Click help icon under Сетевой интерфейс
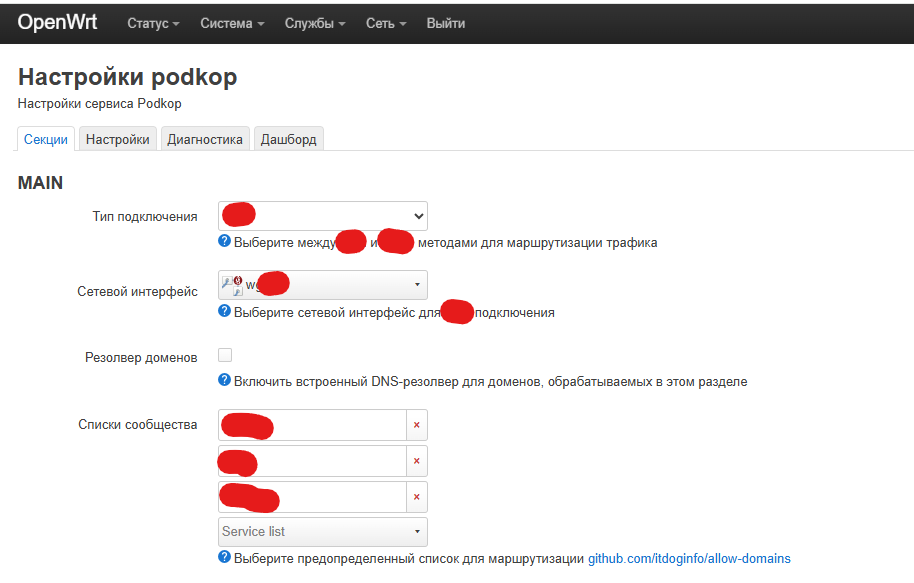The image size is (914, 583). point(224,311)
